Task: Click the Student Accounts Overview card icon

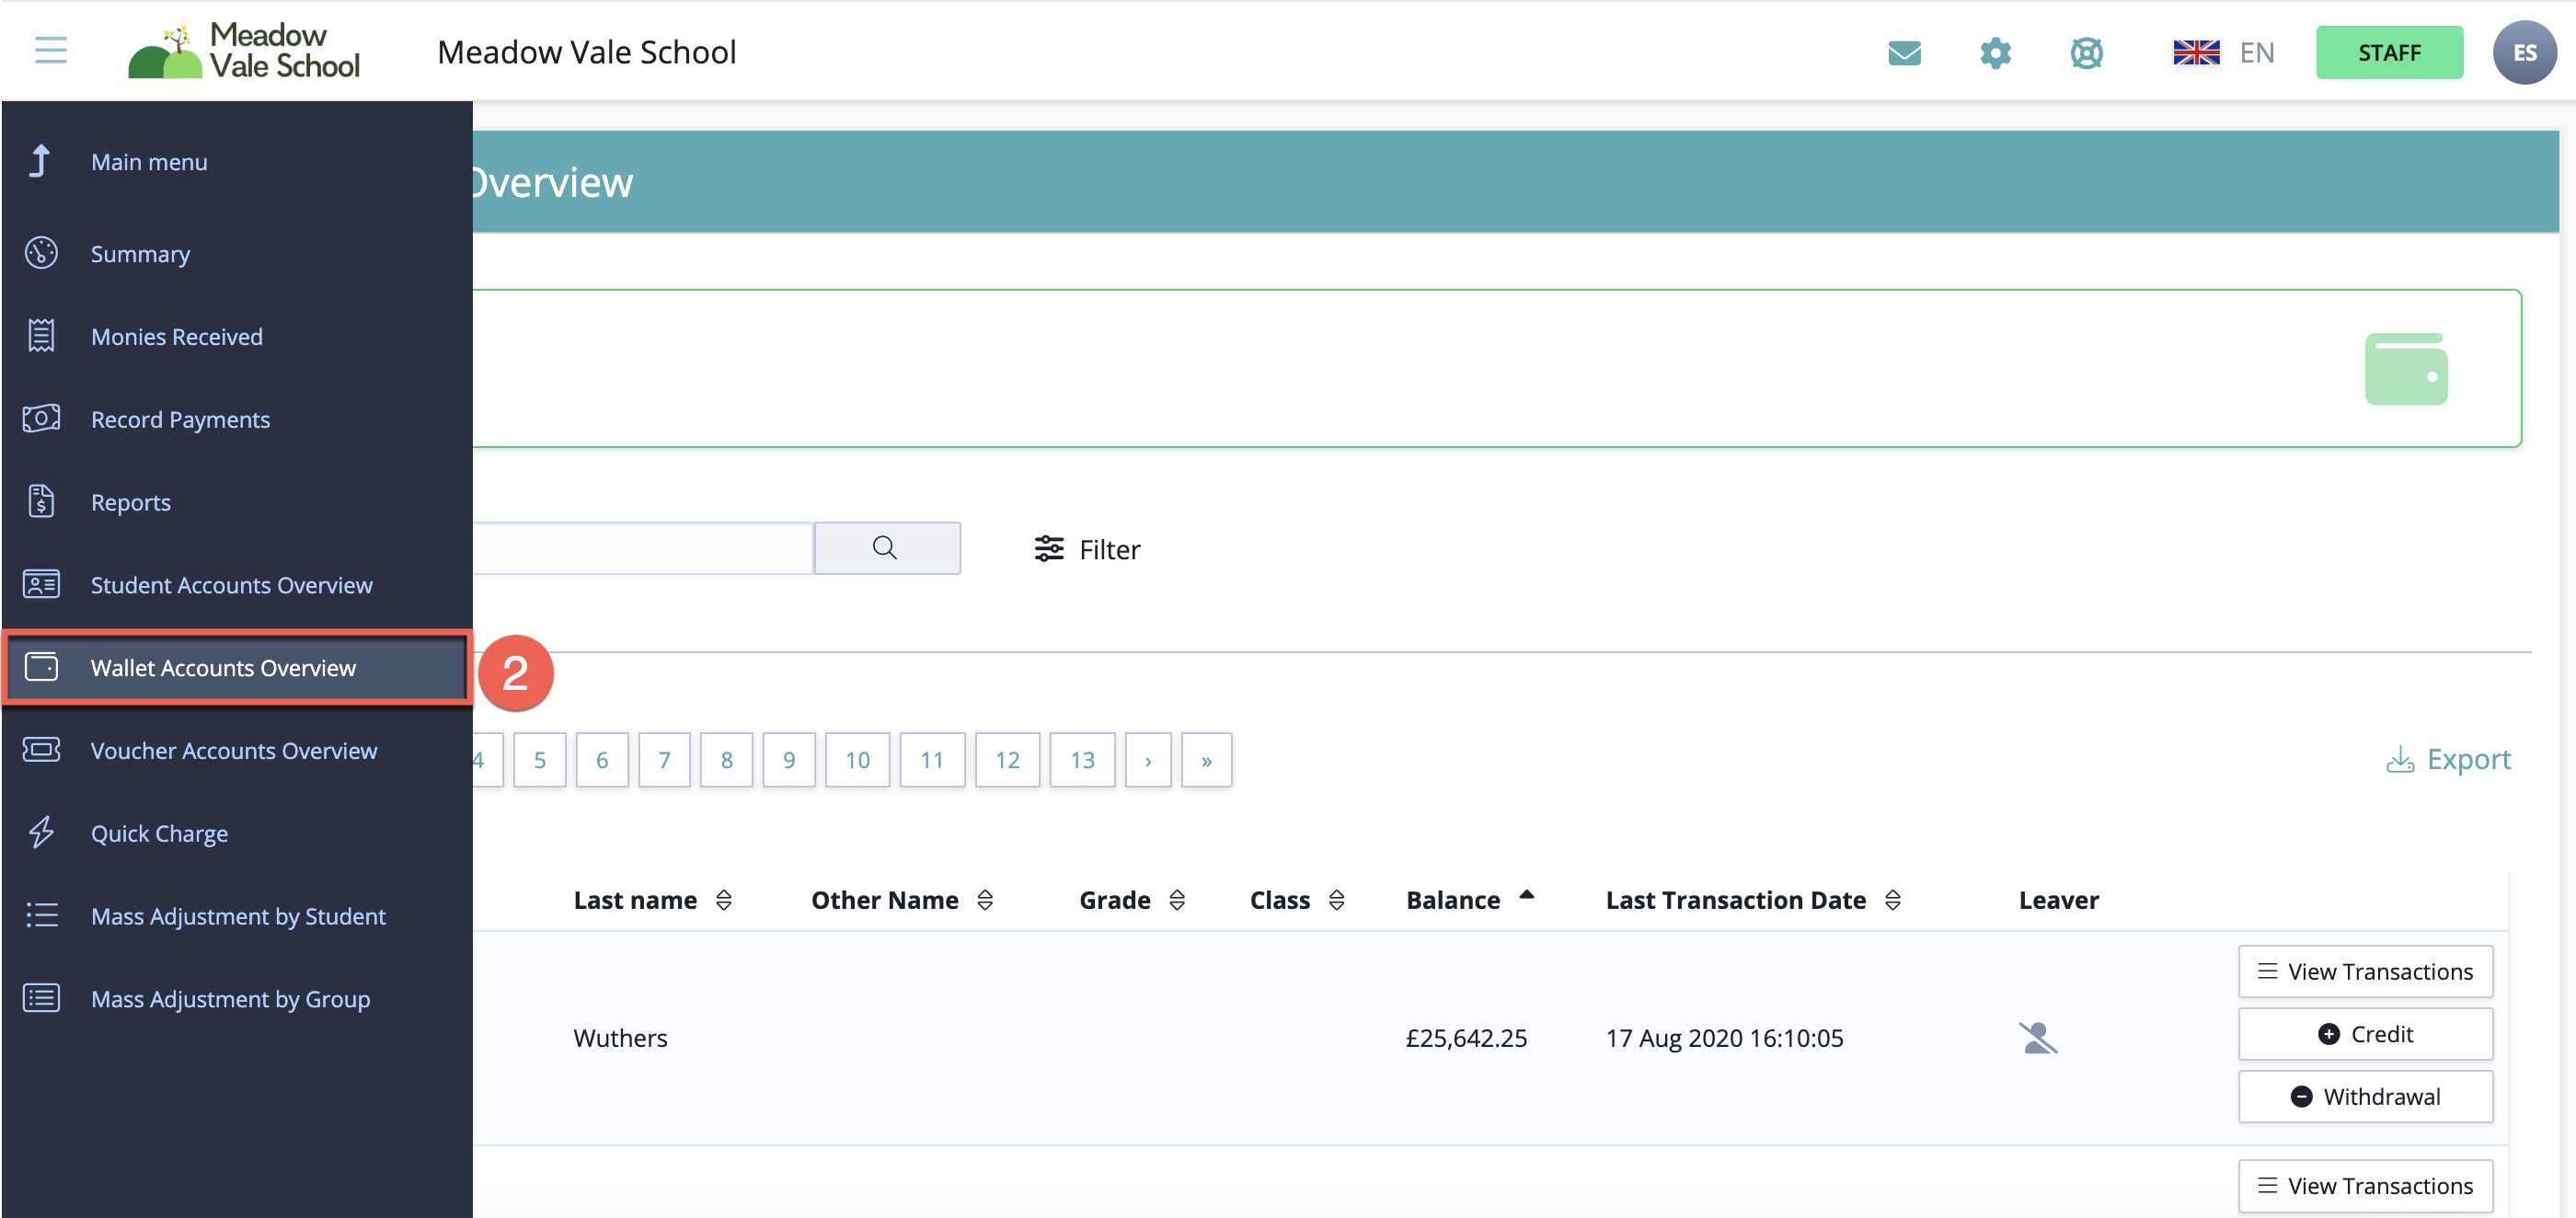Action: tap(41, 584)
